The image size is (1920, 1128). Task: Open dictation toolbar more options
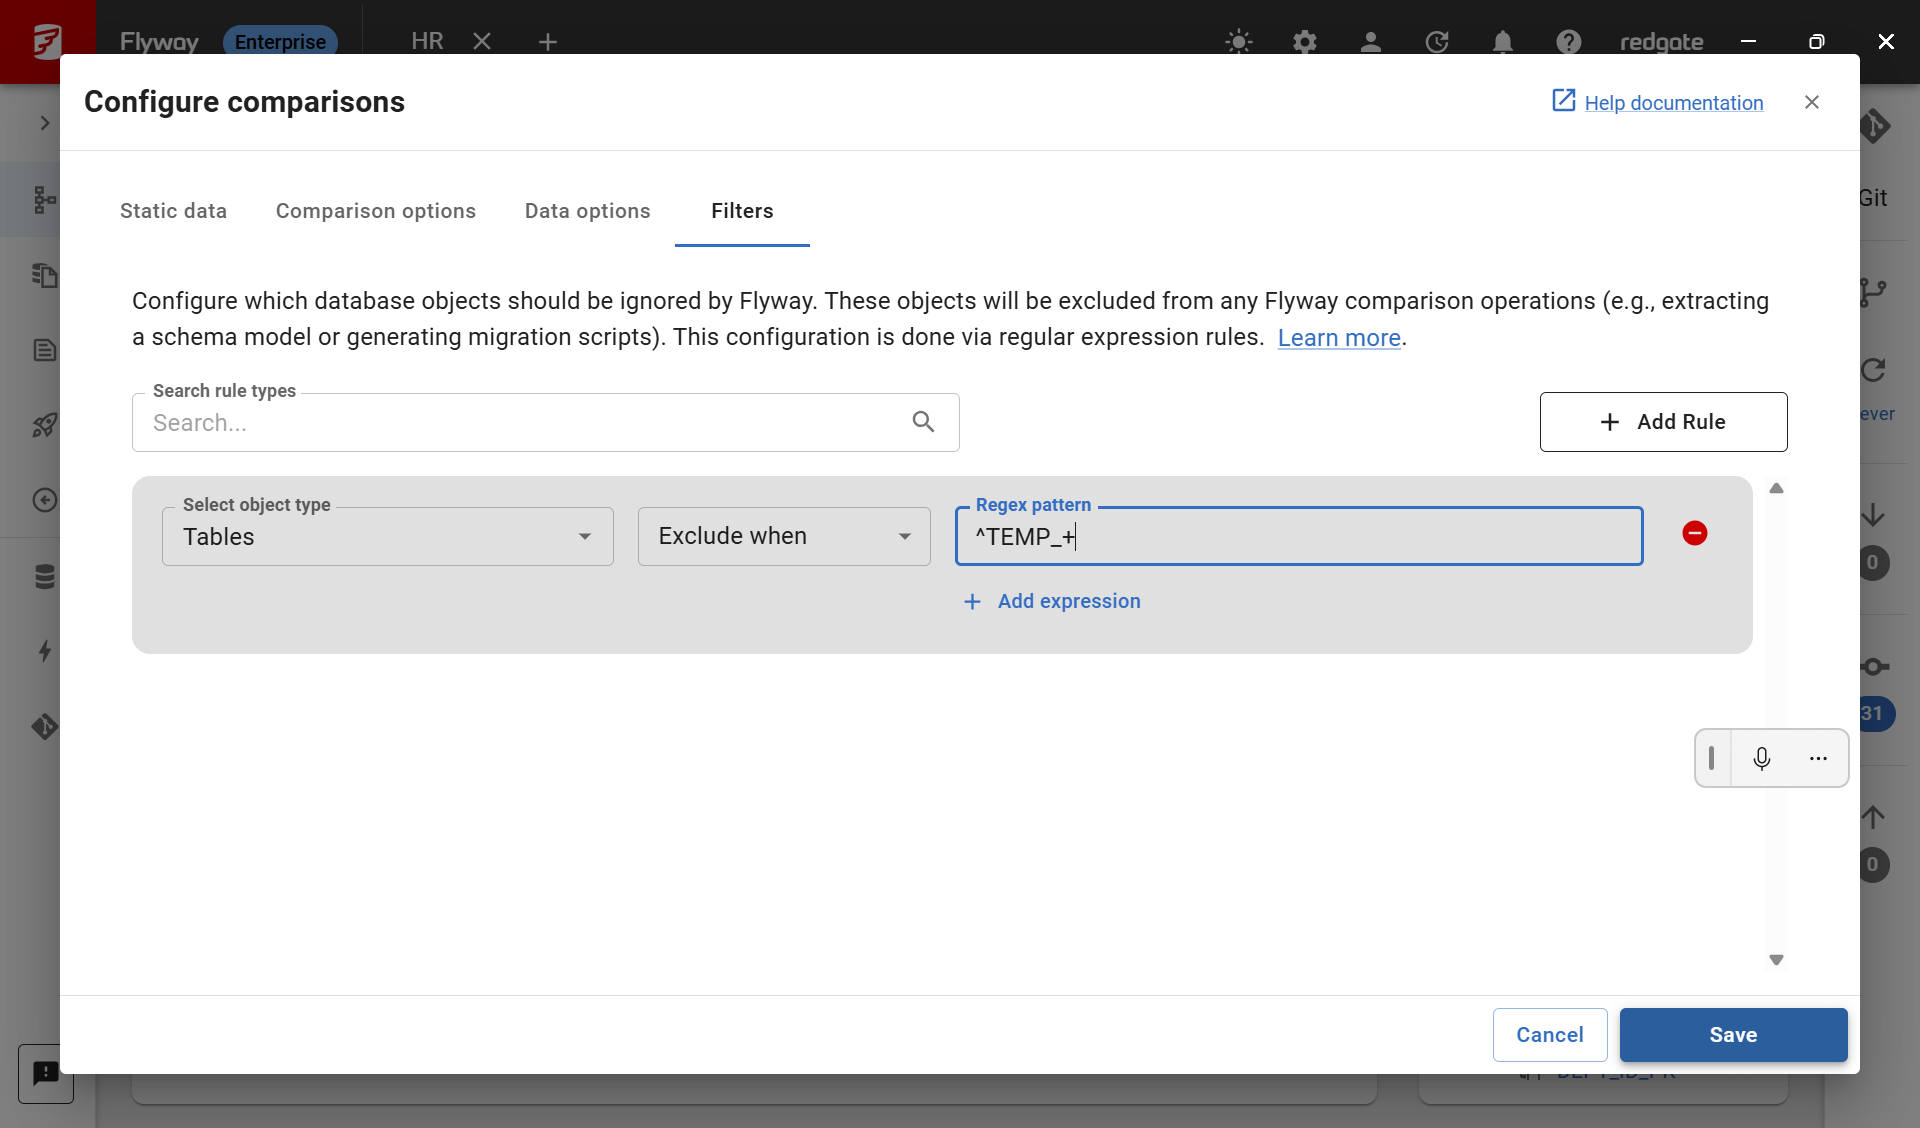pyautogui.click(x=1818, y=759)
